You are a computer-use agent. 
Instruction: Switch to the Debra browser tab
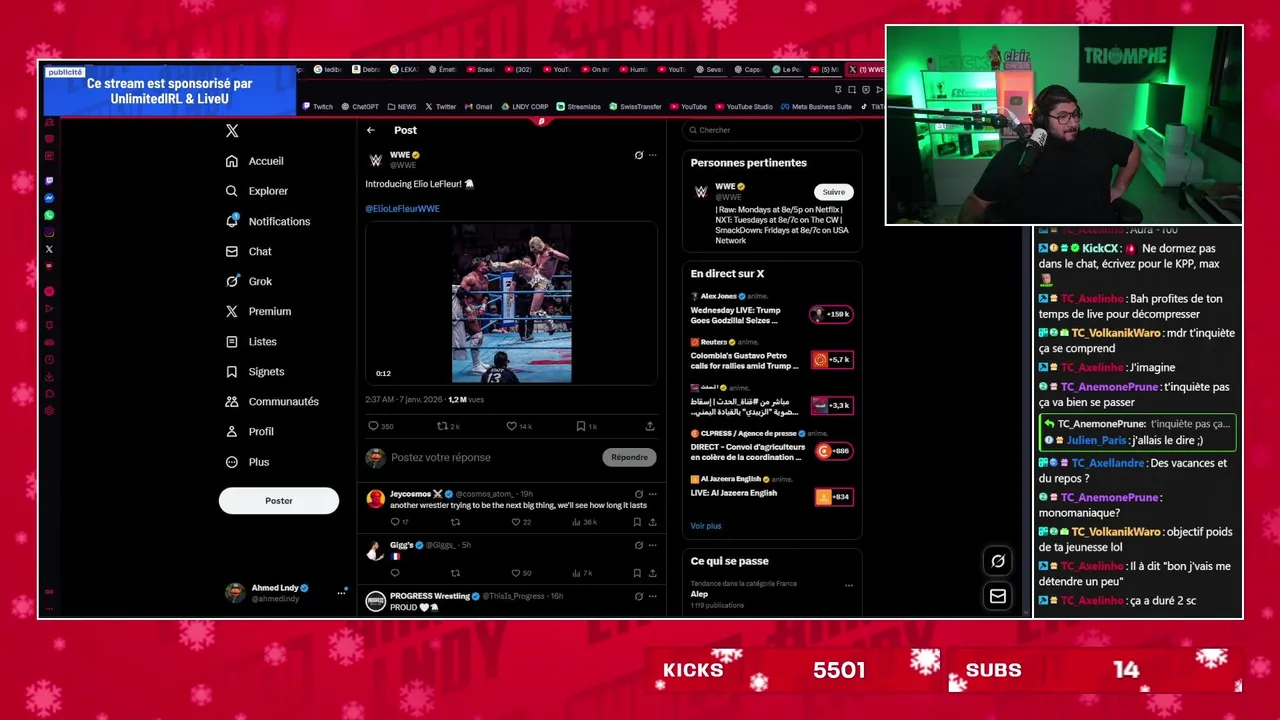(365, 70)
